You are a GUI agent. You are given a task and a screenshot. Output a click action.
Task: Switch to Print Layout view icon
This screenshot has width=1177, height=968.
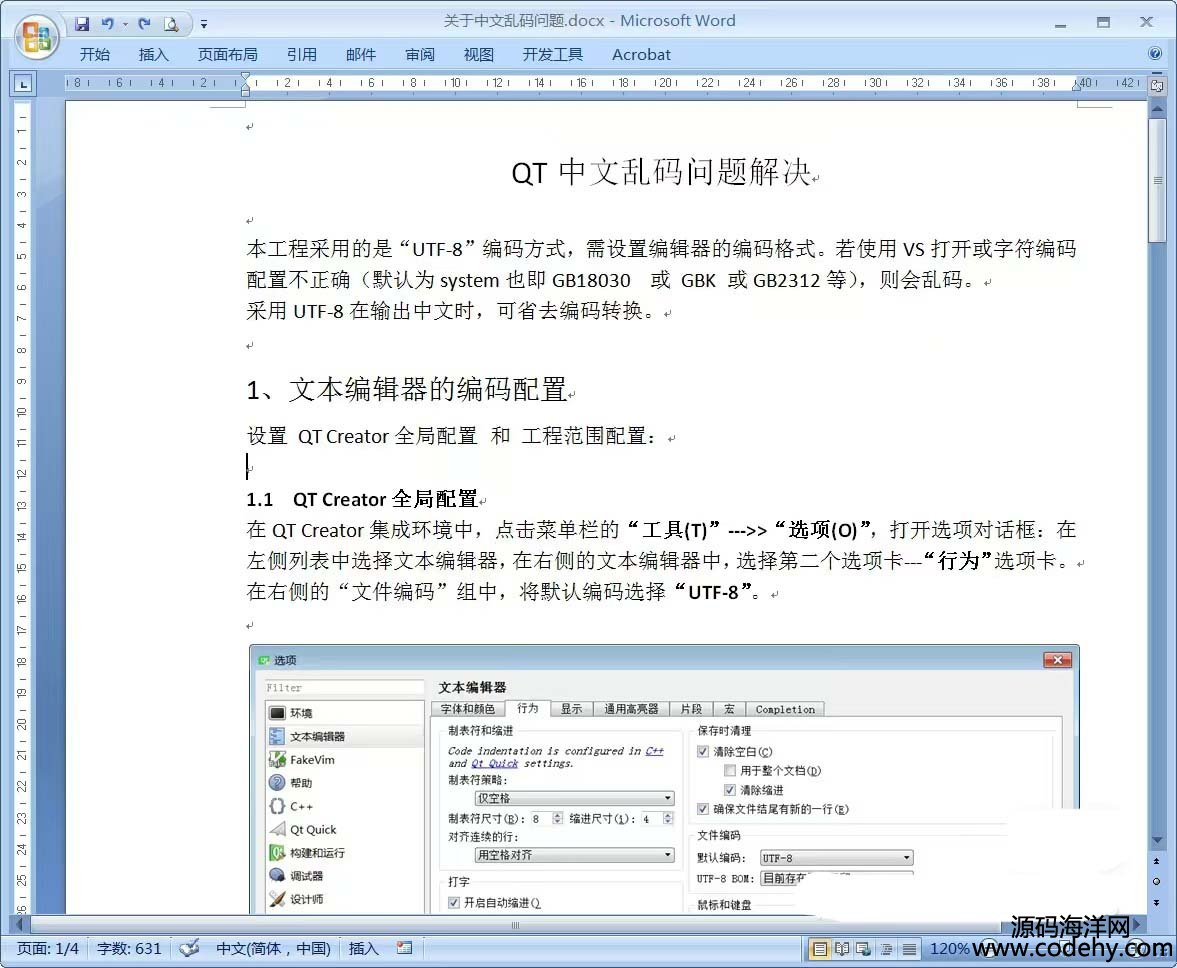pos(820,949)
